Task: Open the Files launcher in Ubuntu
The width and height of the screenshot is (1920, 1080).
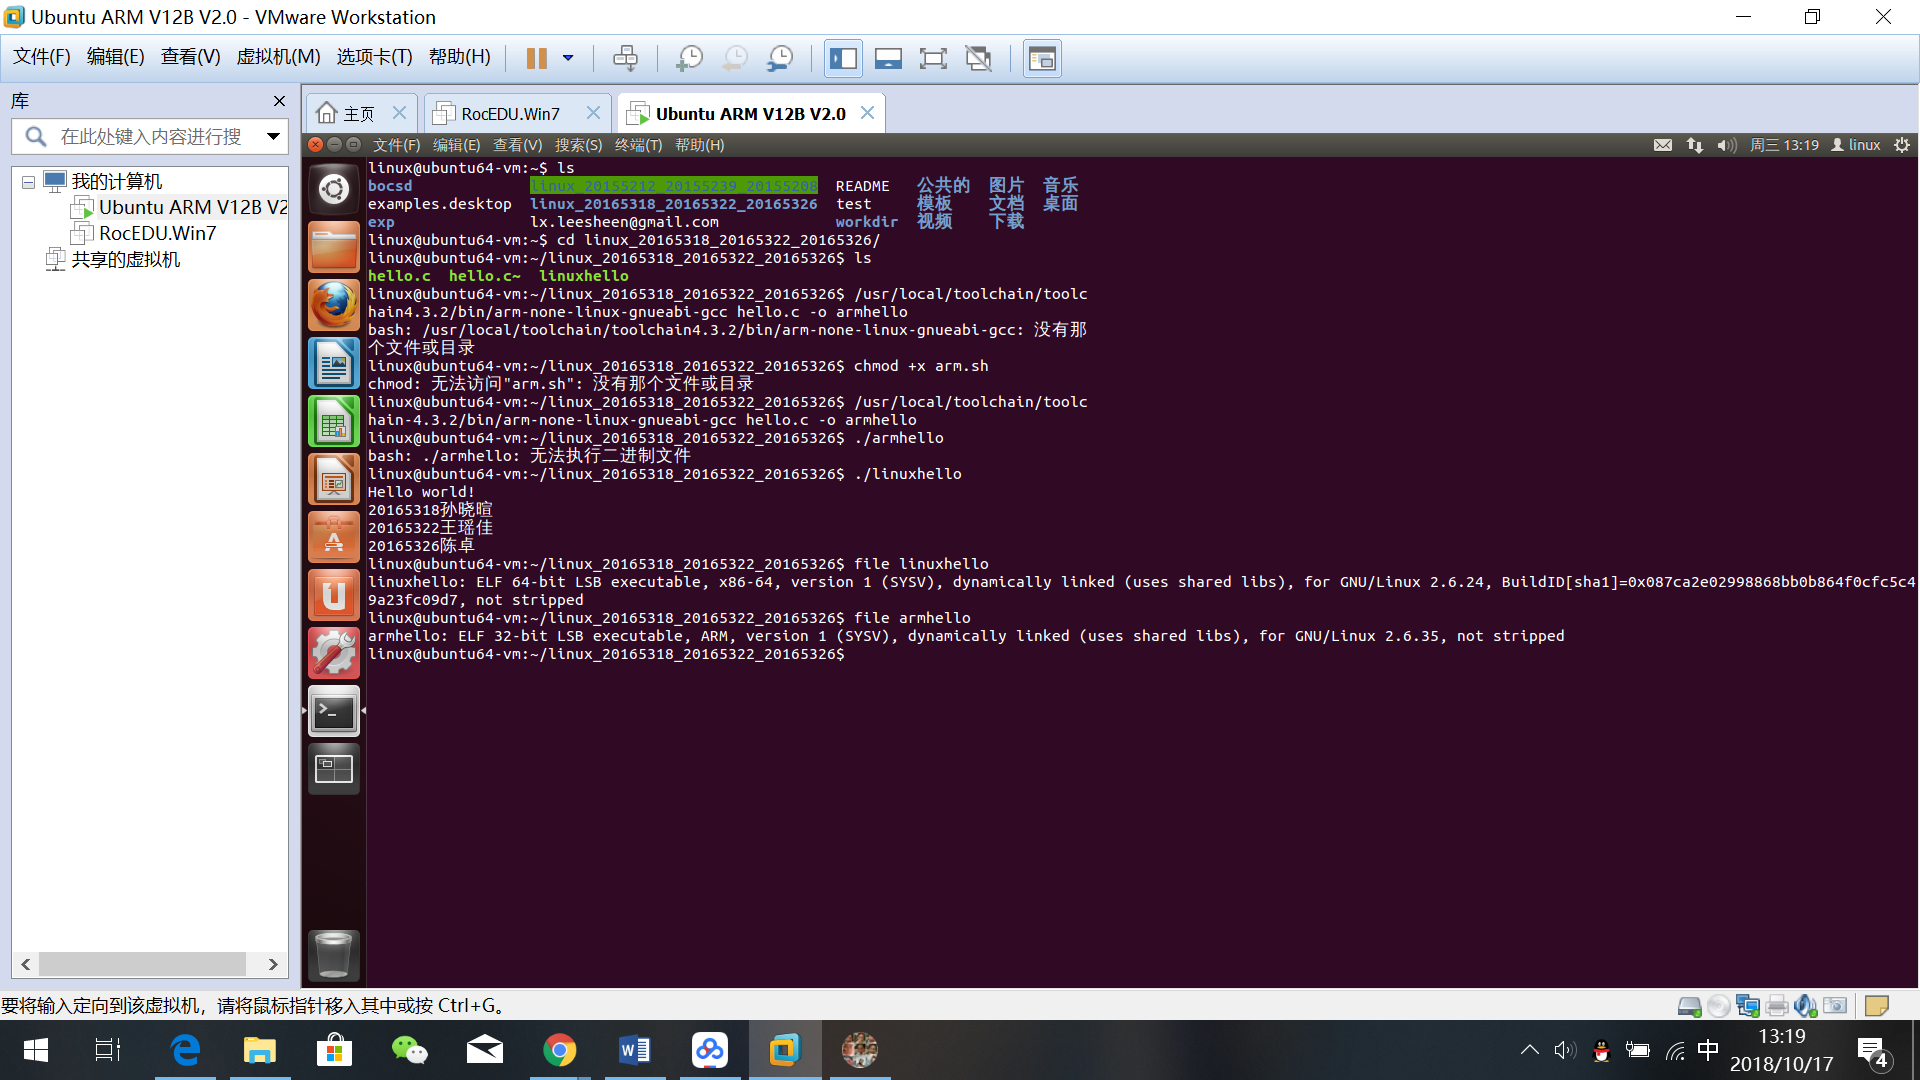Action: click(334, 247)
